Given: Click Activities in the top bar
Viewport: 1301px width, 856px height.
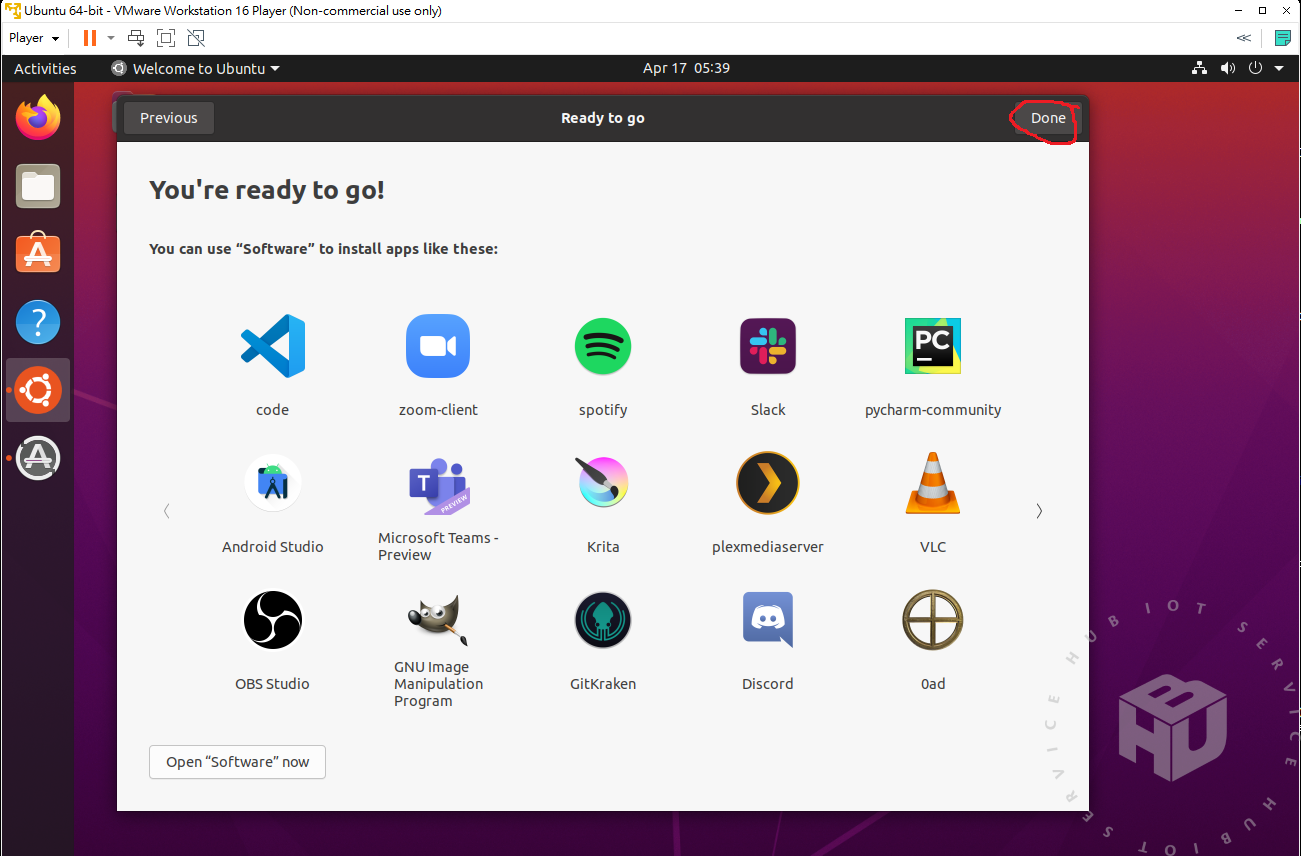Looking at the screenshot, I should 45,68.
